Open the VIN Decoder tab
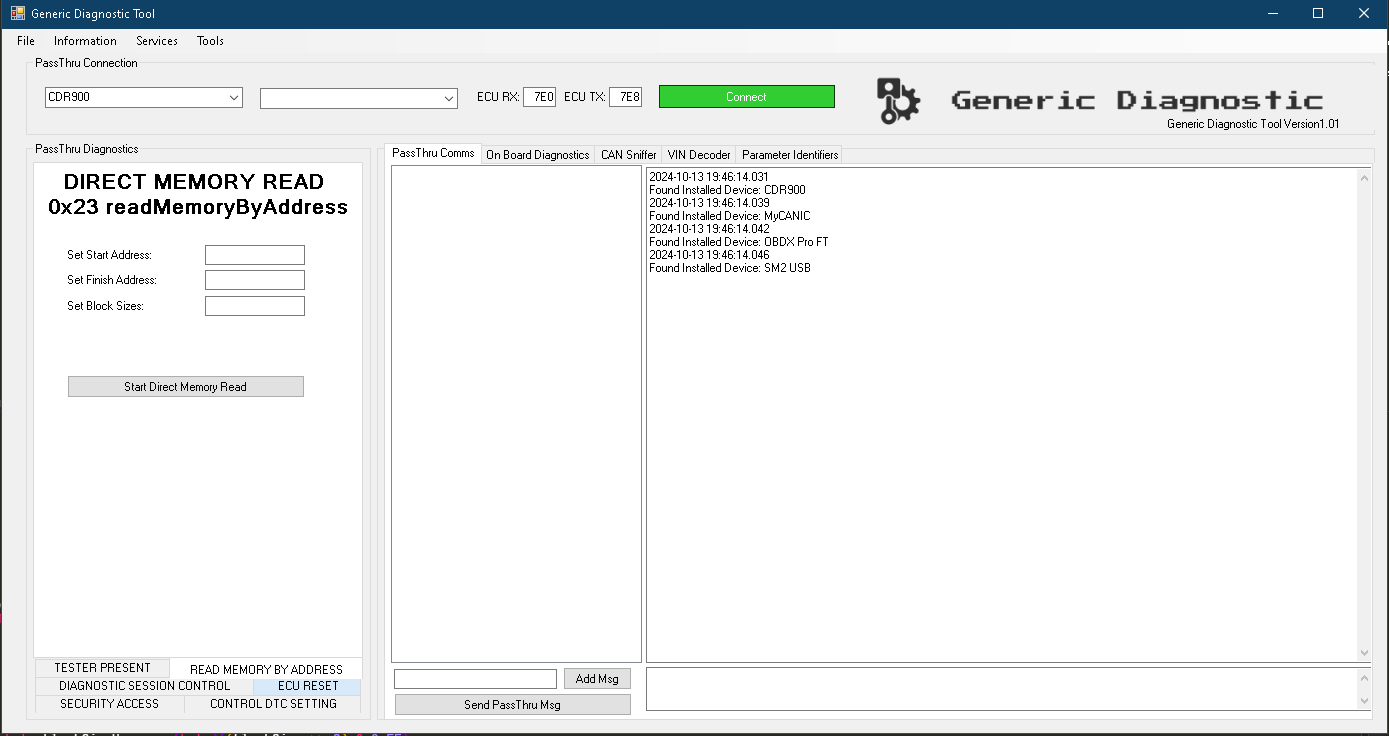Screen dimensions: 1389x736 (x=698, y=155)
